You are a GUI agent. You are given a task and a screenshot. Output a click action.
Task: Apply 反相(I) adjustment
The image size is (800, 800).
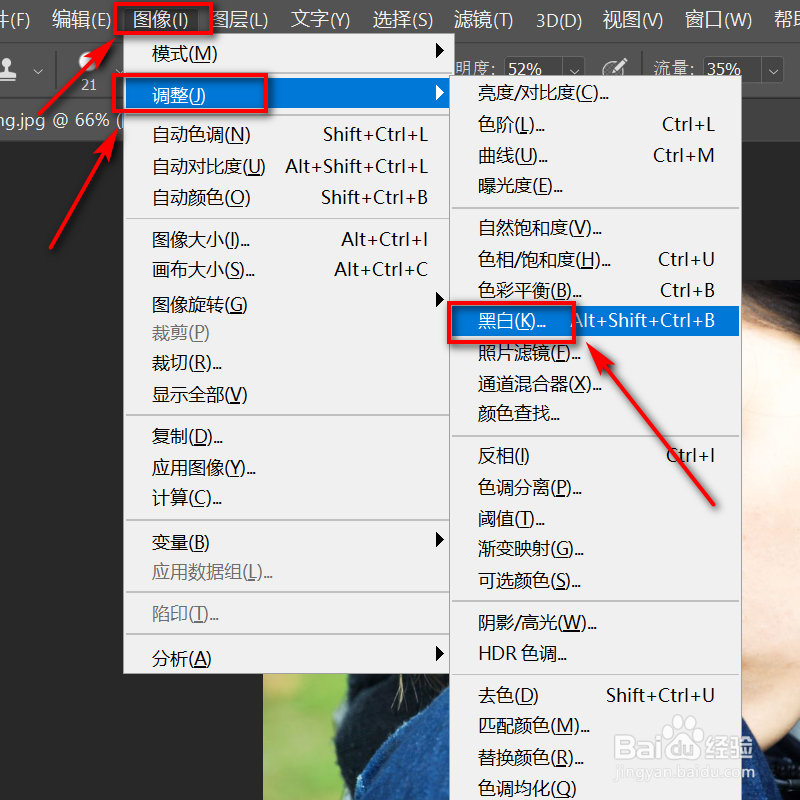tap(595, 456)
